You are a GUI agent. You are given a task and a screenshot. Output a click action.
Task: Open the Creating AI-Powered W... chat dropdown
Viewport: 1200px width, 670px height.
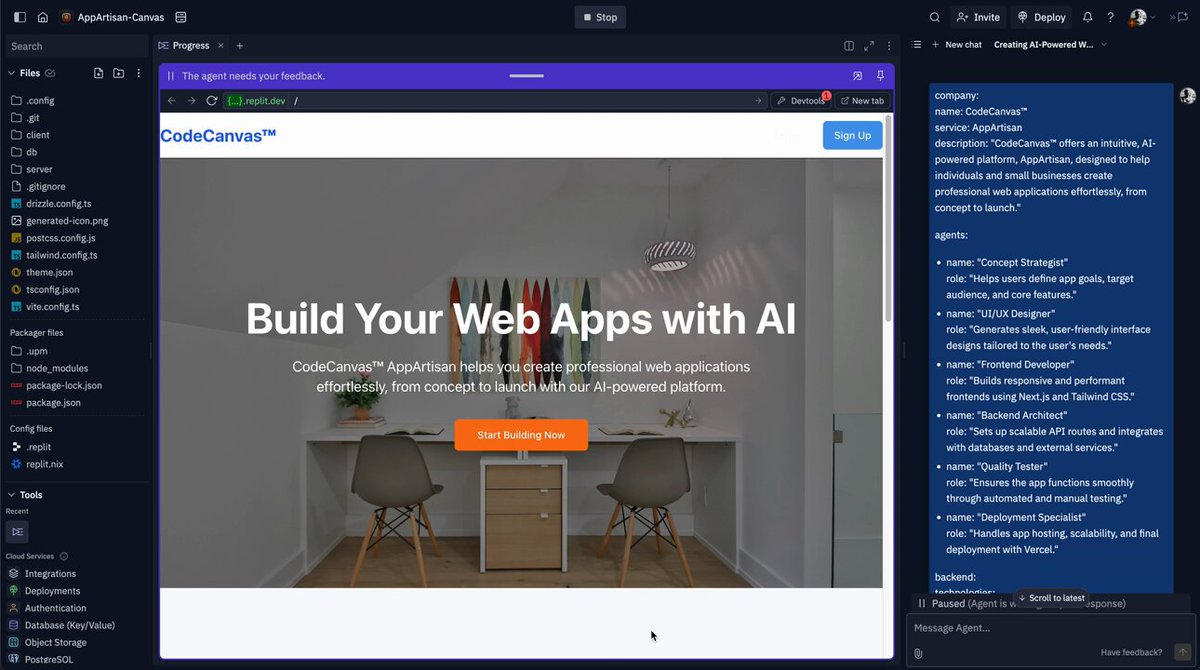pyautogui.click(x=1050, y=45)
